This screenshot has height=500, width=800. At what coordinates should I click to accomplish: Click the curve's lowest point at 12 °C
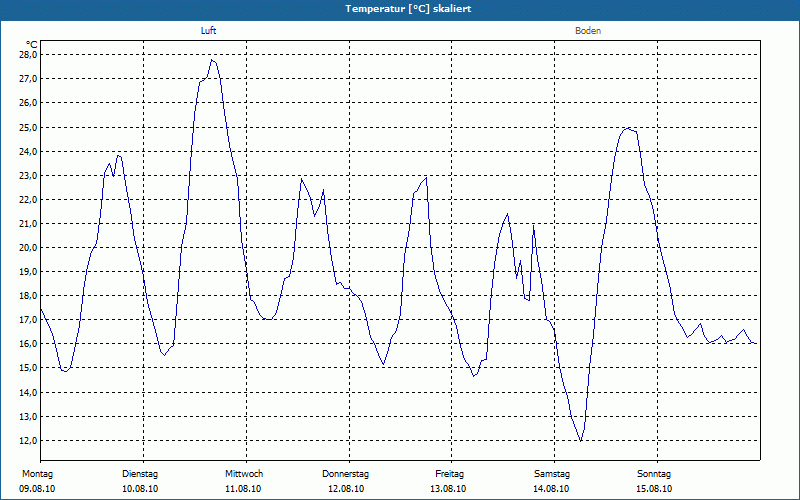581,441
